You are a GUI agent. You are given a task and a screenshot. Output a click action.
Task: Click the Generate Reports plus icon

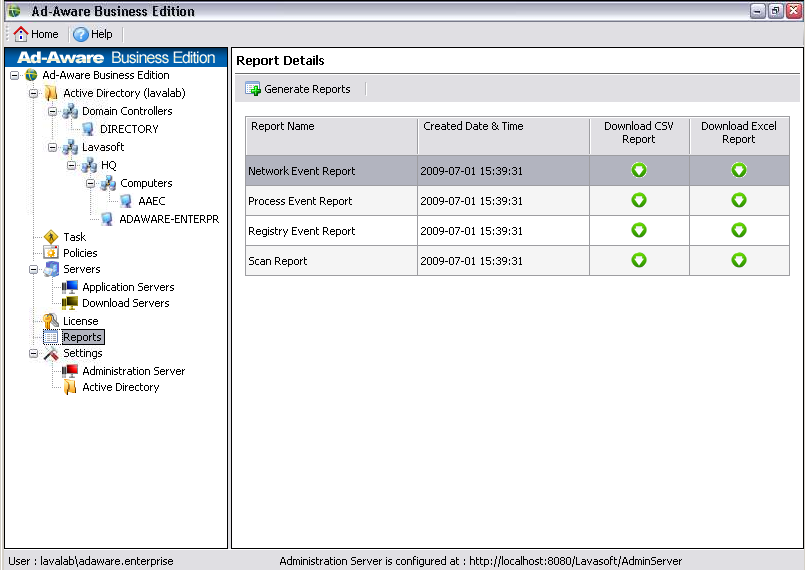point(253,89)
